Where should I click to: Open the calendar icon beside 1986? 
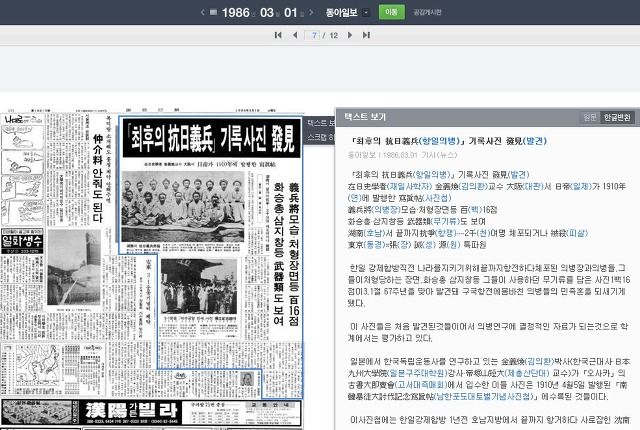(213, 12)
